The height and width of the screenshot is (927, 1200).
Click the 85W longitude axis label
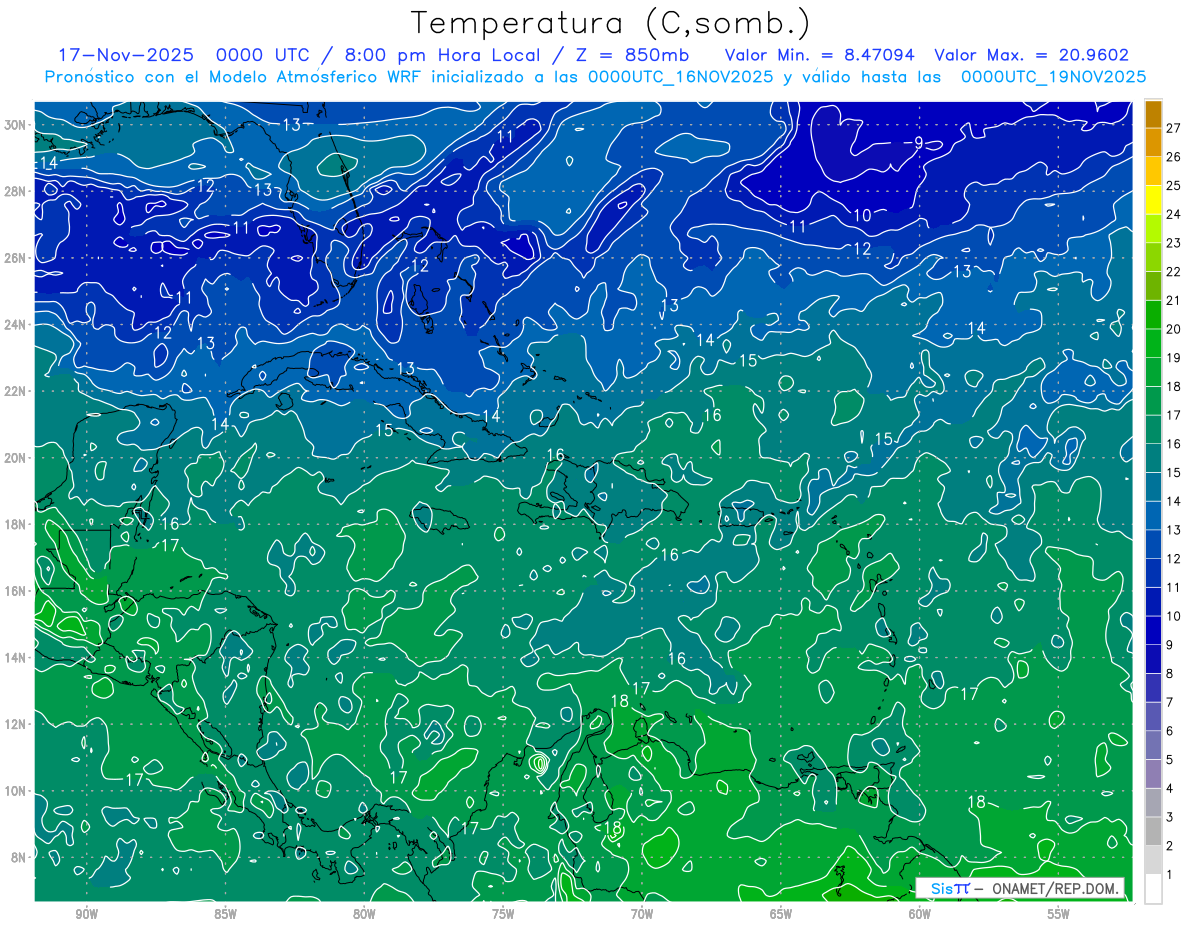point(226,914)
